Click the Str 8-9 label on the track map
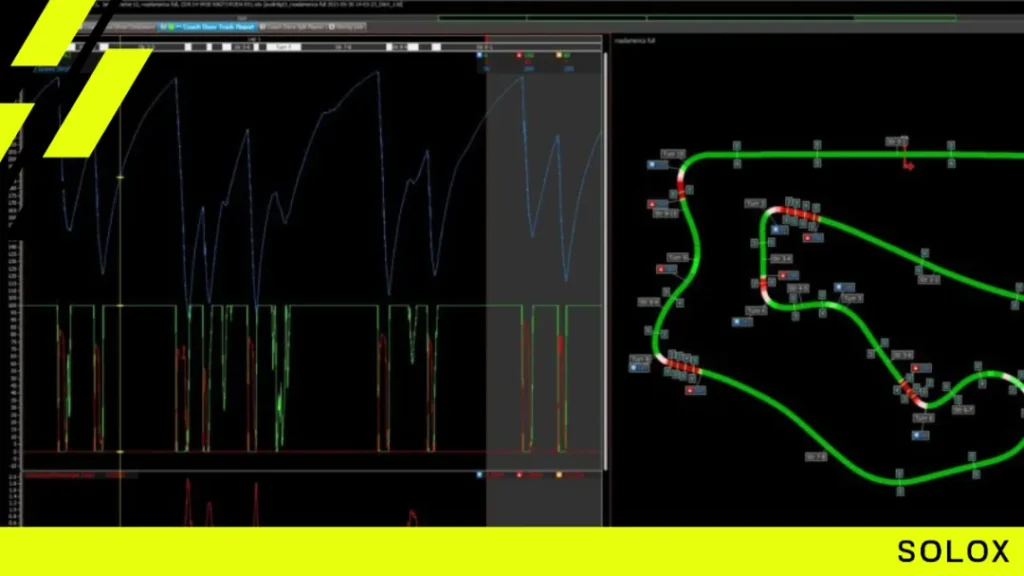Screen dimensions: 1024x576 coord(648,302)
